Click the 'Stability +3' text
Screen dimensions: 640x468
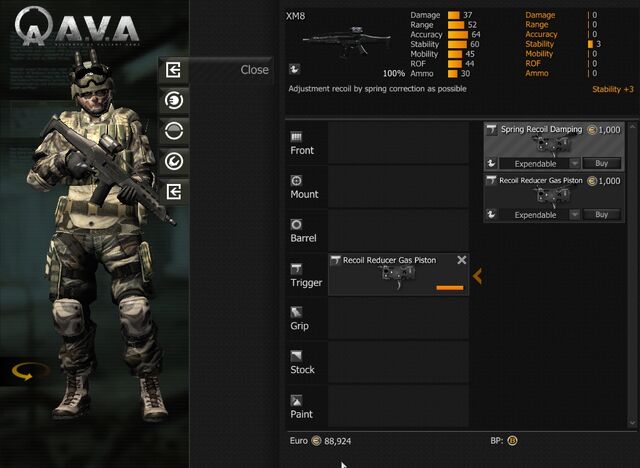pyautogui.click(x=613, y=89)
